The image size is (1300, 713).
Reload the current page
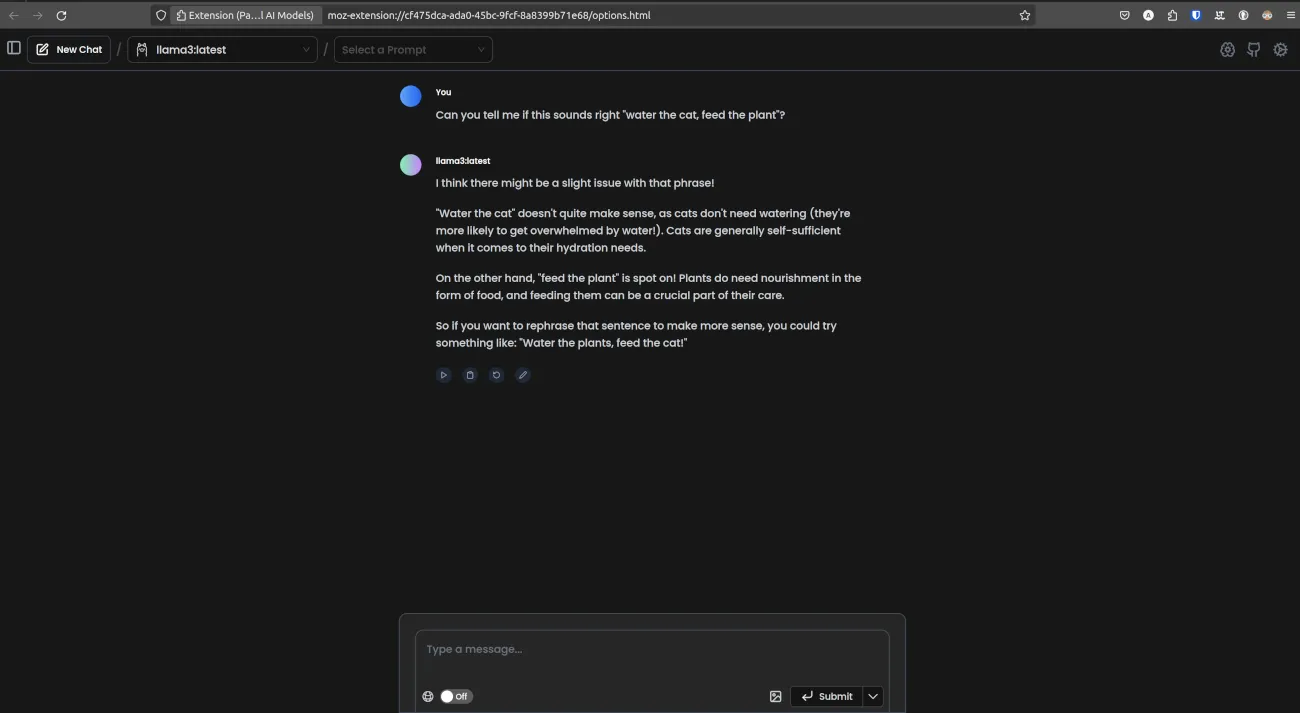(62, 15)
